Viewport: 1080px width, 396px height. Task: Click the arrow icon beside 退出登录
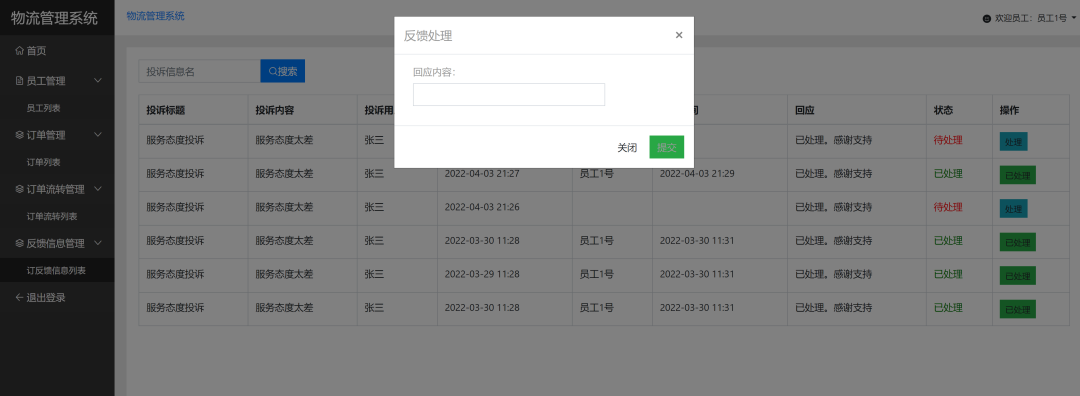19,298
